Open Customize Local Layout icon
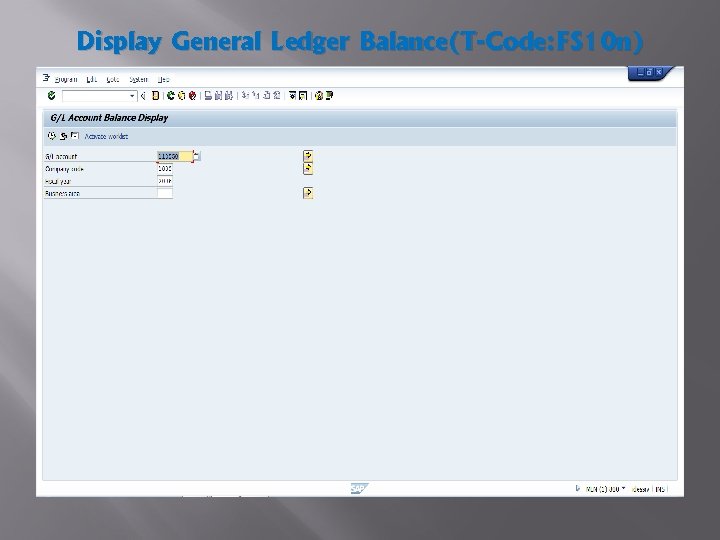This screenshot has width=720, height=540. pyautogui.click(x=329, y=96)
